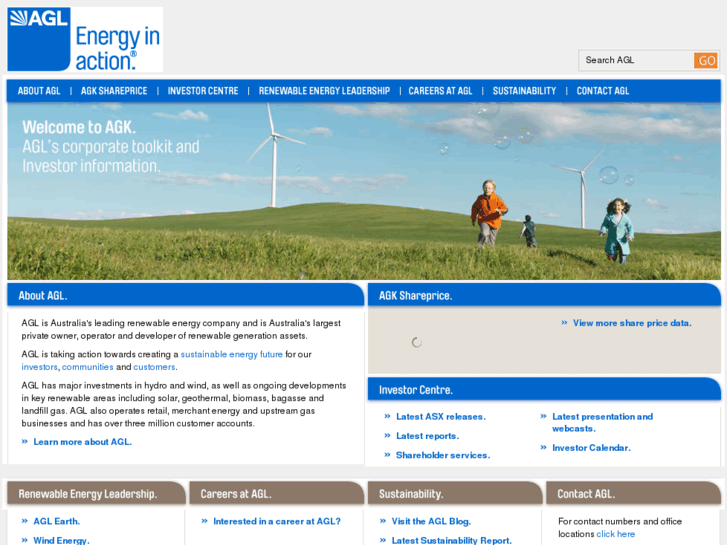The image size is (727, 545).
Task: Click the AGL Energy in action logo
Action: [x=85, y=39]
